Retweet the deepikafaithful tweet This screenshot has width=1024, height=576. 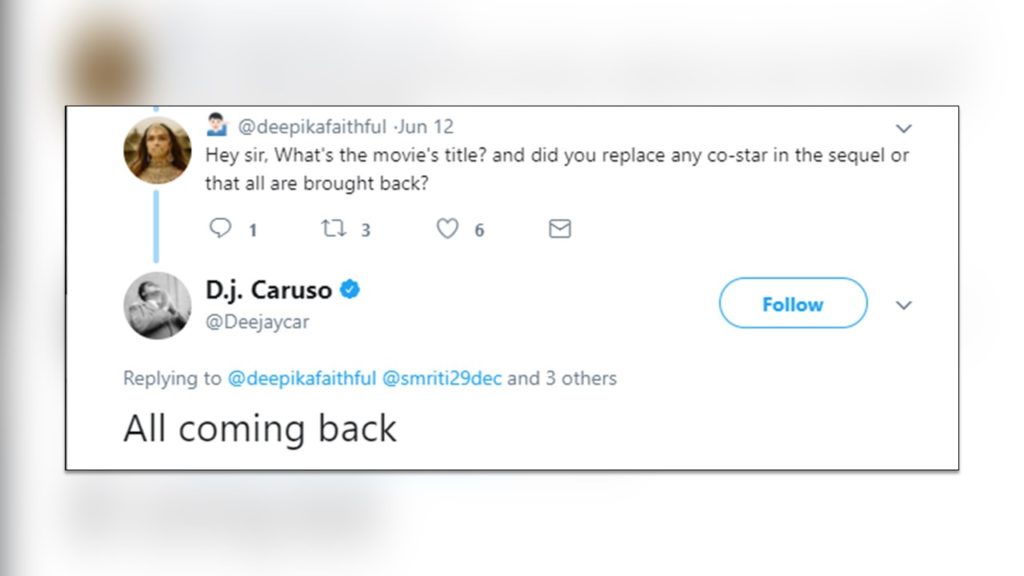333,229
